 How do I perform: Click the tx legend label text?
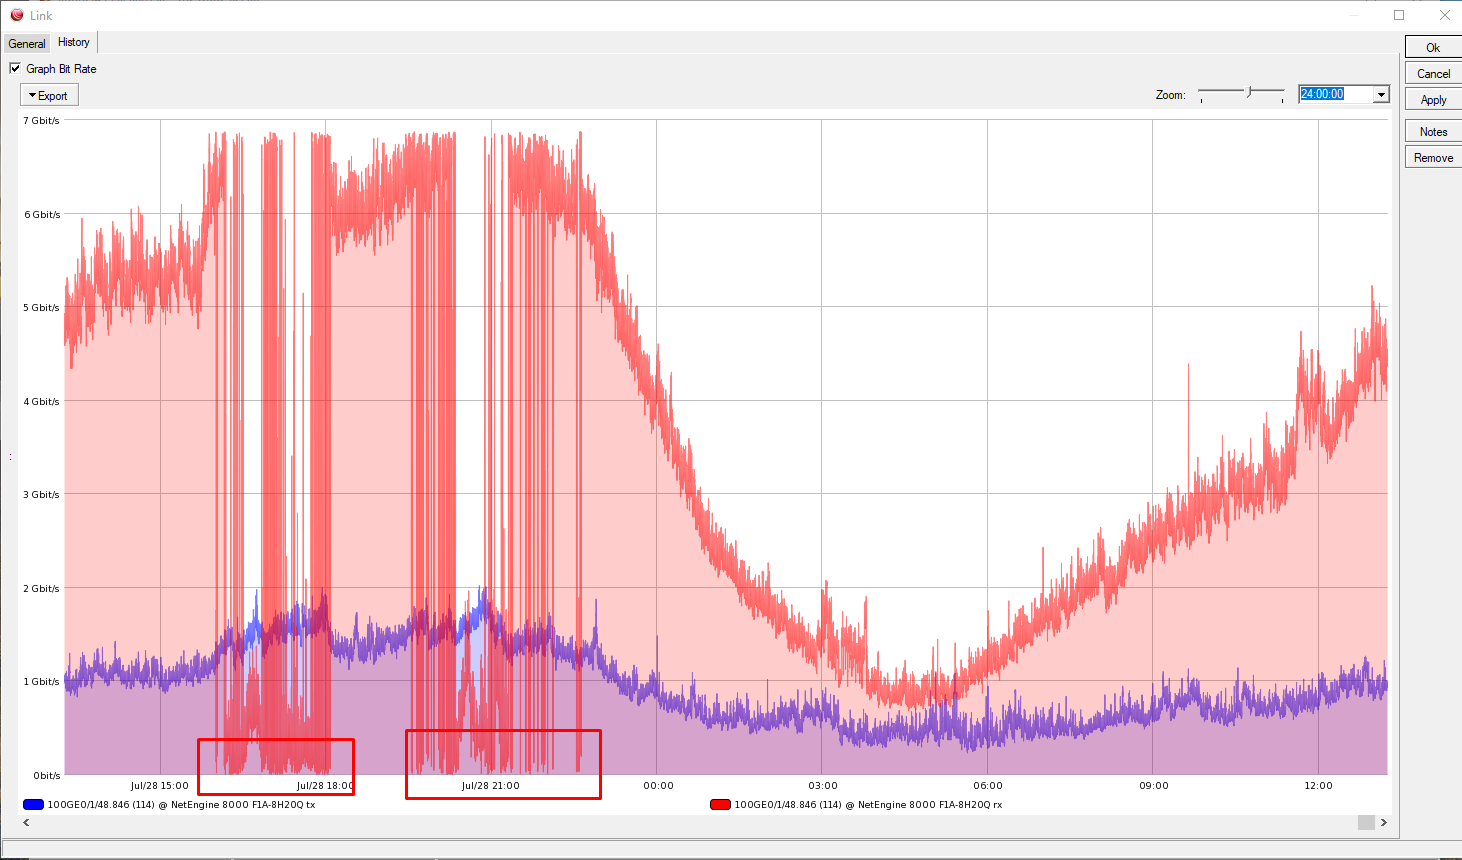coord(181,804)
